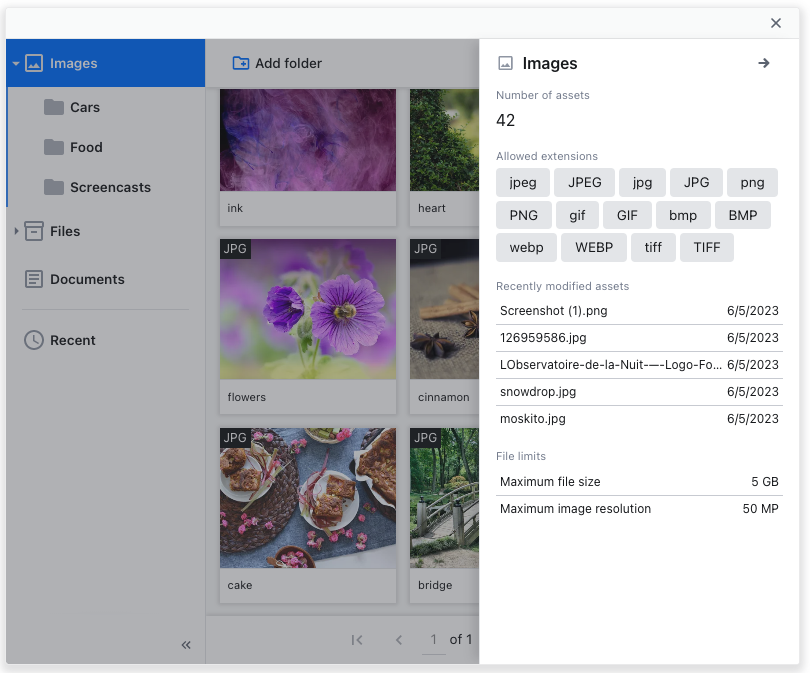Click the arrow icon in Images panel header
The image size is (810, 673).
764,63
